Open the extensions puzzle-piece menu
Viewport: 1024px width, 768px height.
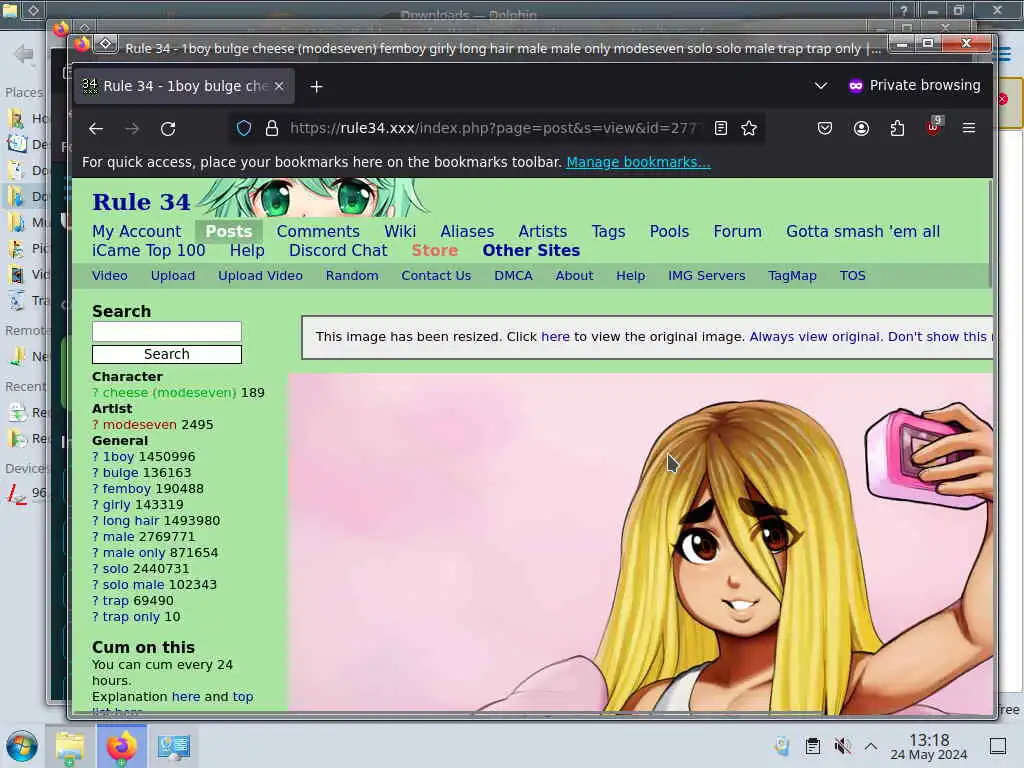(x=897, y=128)
